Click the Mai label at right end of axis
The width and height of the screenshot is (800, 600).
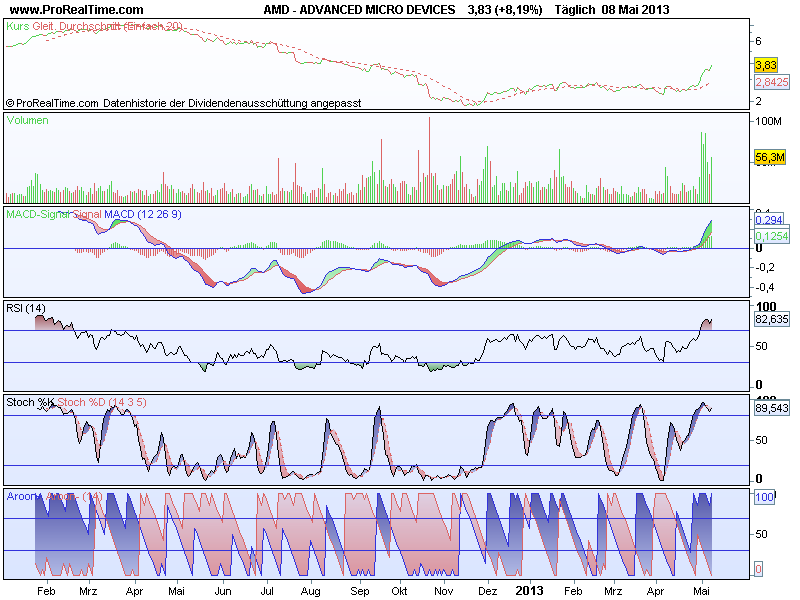click(702, 591)
